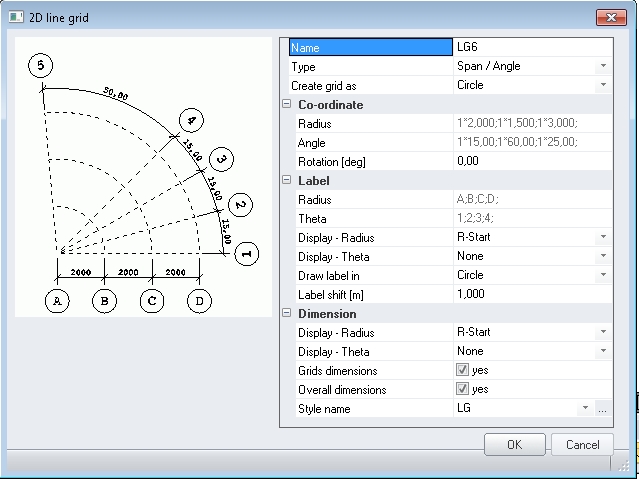
Task: Close the 2D line grid dialog
Action: (611, 18)
